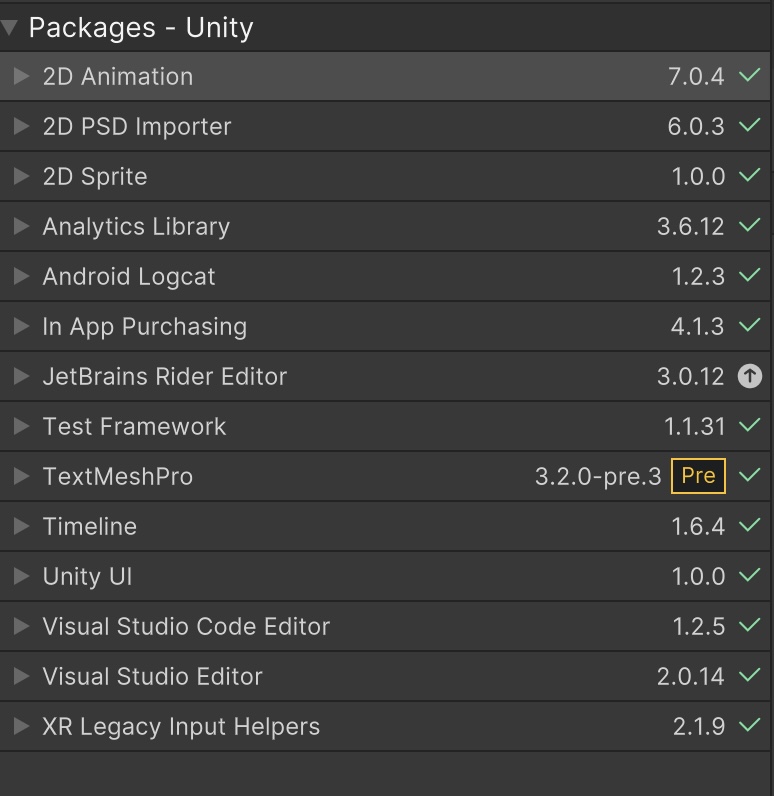The width and height of the screenshot is (774, 796).
Task: Click version 1.6.4 of Timeline
Action: click(x=698, y=526)
